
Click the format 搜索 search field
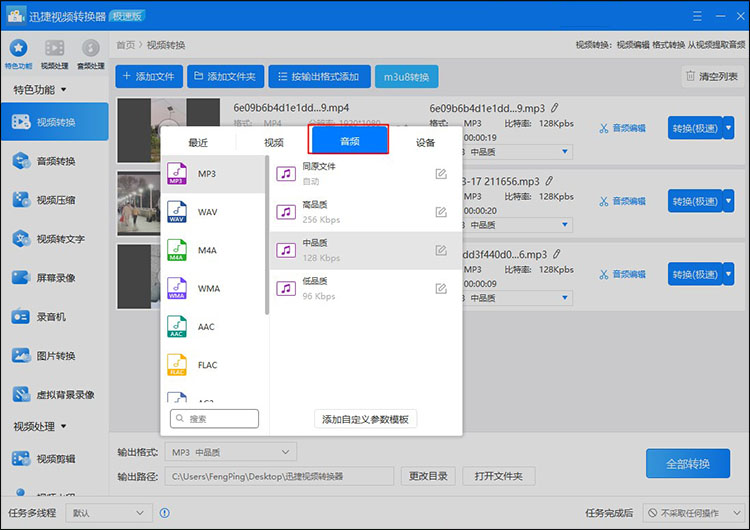214,419
